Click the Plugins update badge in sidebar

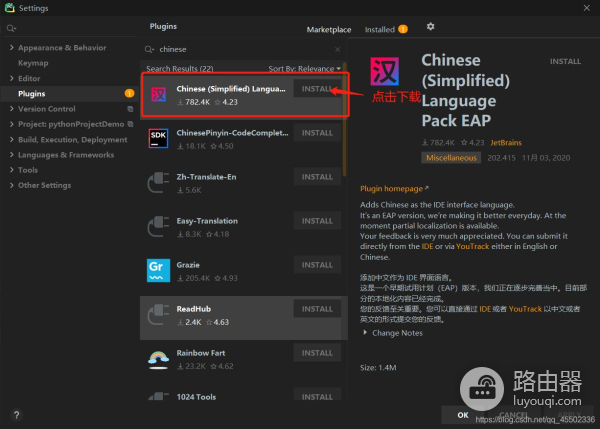[129, 93]
